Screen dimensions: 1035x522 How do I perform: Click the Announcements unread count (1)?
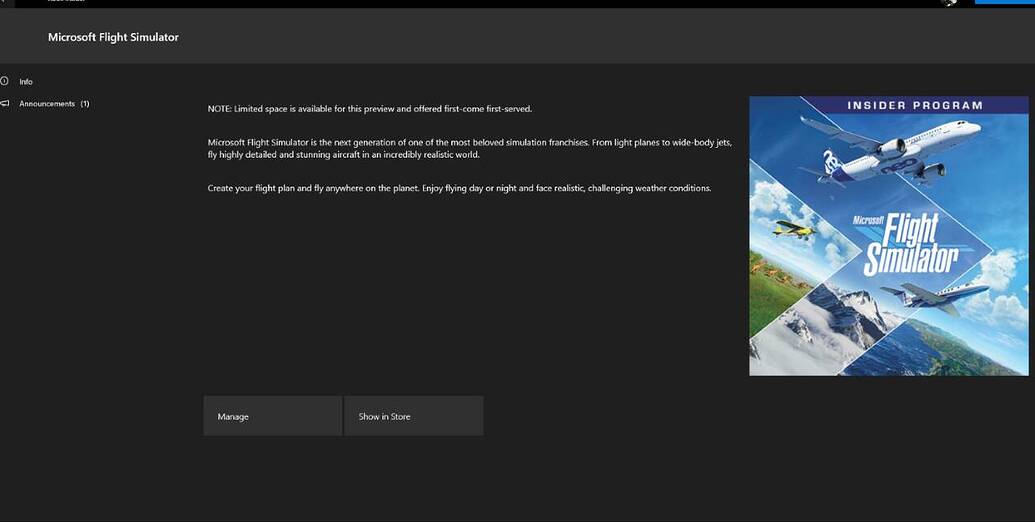(x=85, y=103)
